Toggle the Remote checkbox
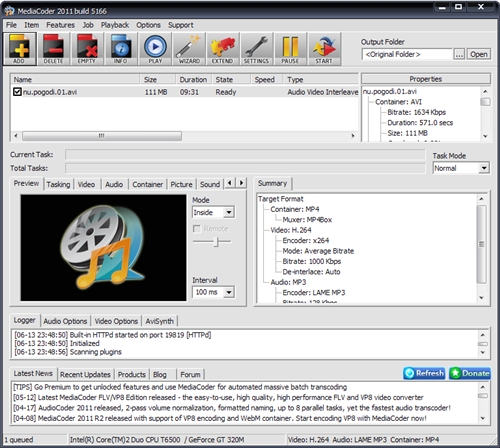Screen dimensions: 500x448 pyautogui.click(x=197, y=229)
